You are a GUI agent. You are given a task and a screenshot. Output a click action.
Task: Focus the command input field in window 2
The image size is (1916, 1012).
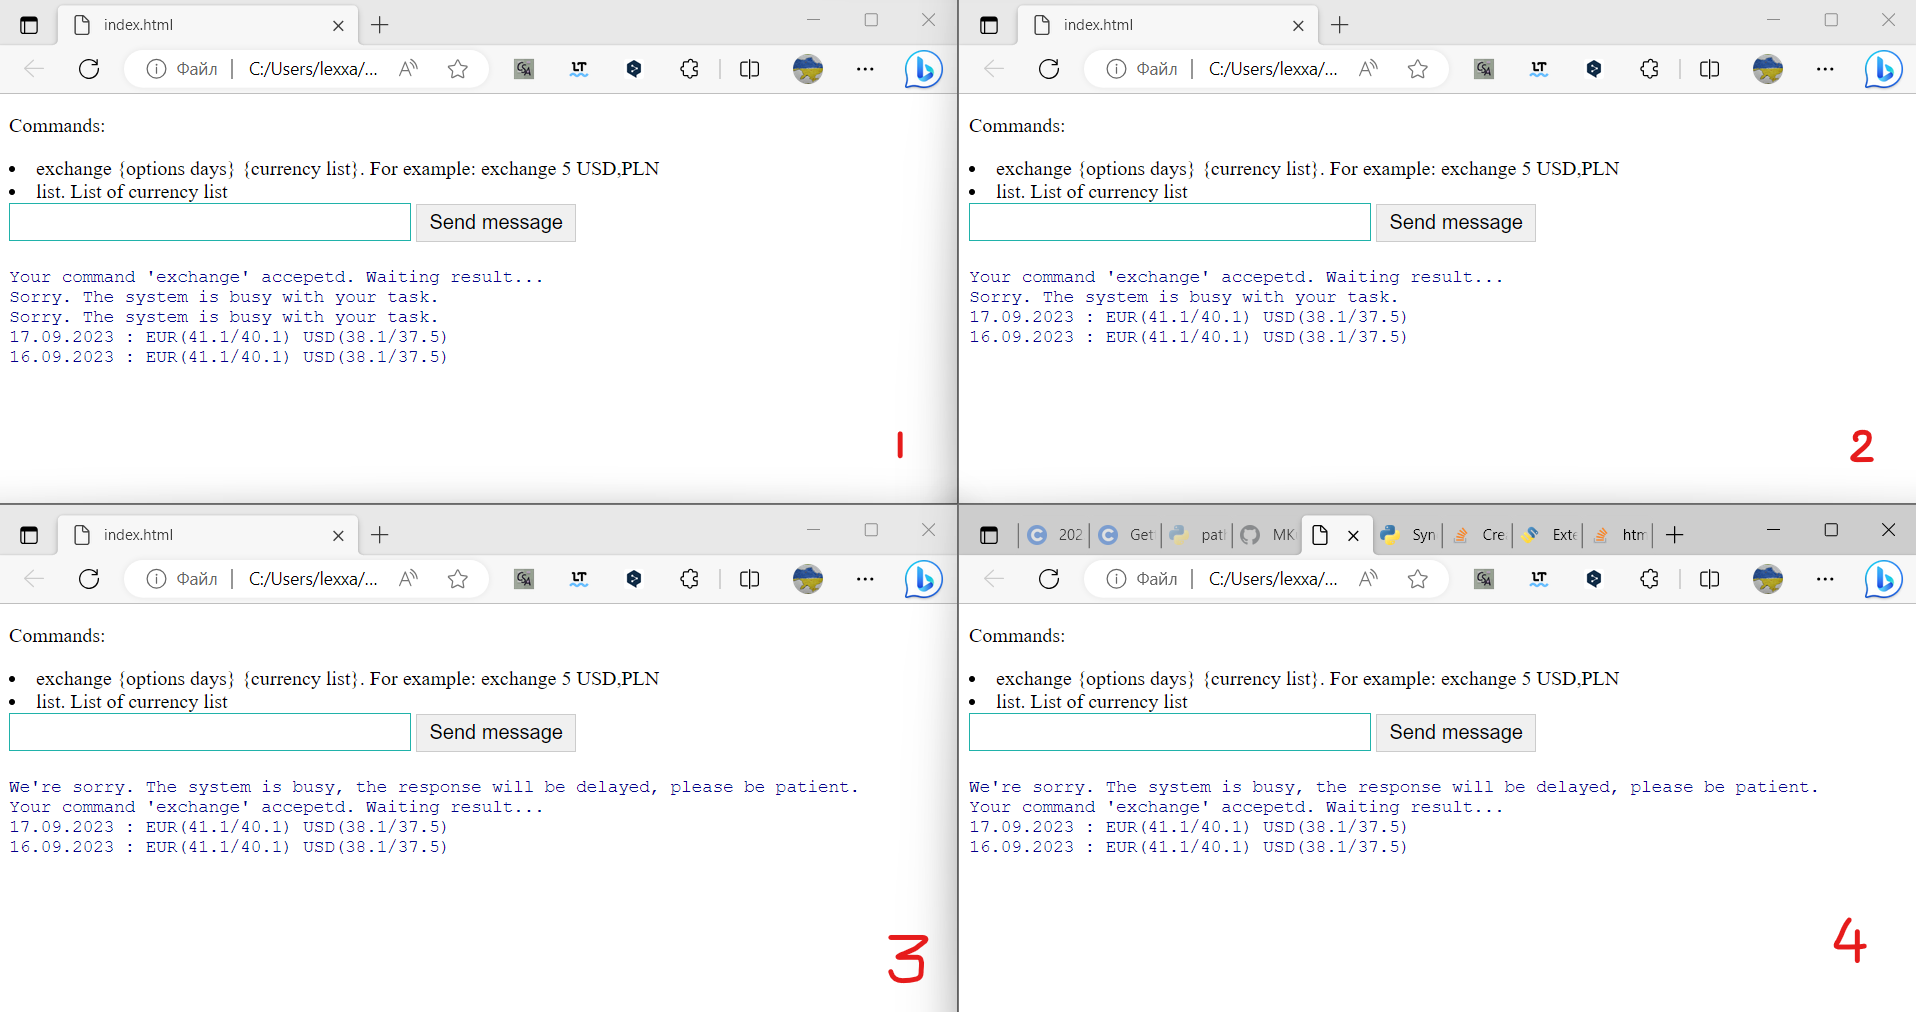click(x=1170, y=222)
